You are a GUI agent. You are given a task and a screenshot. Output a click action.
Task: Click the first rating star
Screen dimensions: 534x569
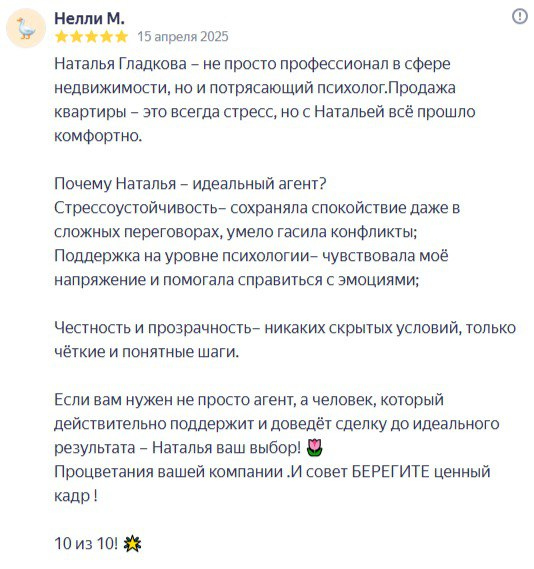click(62, 37)
